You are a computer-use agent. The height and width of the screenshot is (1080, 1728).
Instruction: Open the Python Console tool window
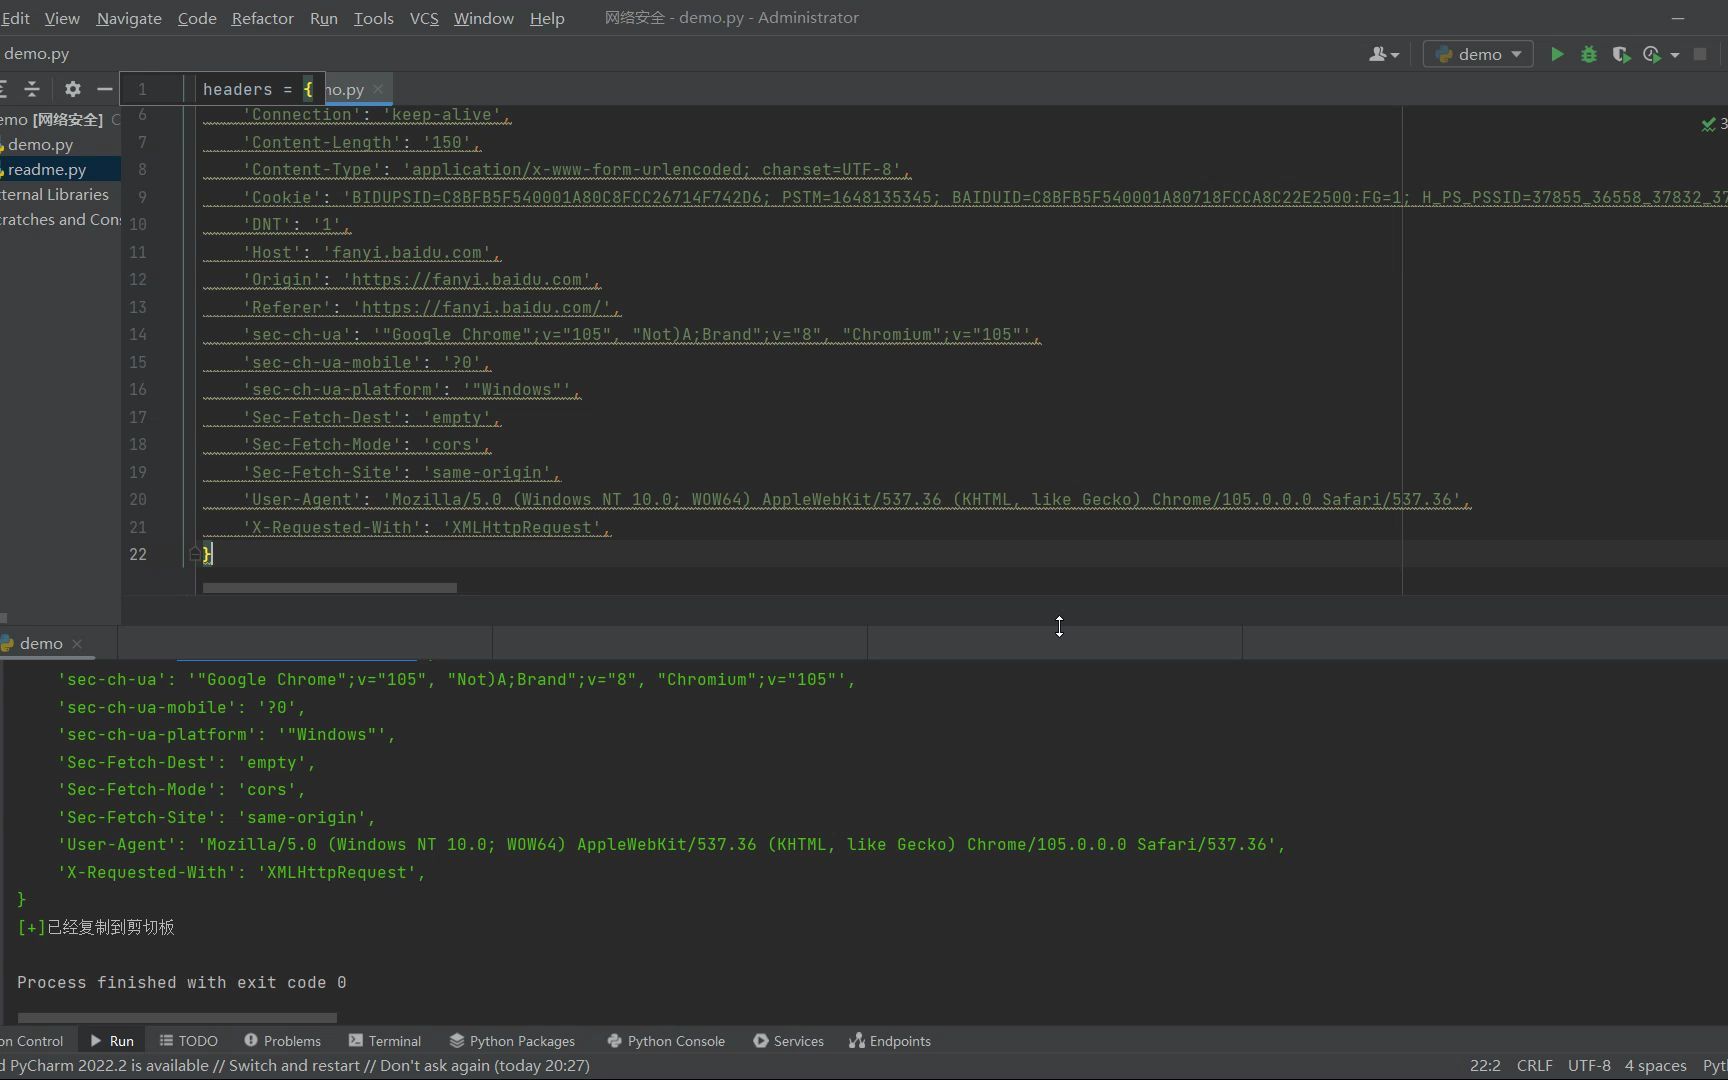666,1041
